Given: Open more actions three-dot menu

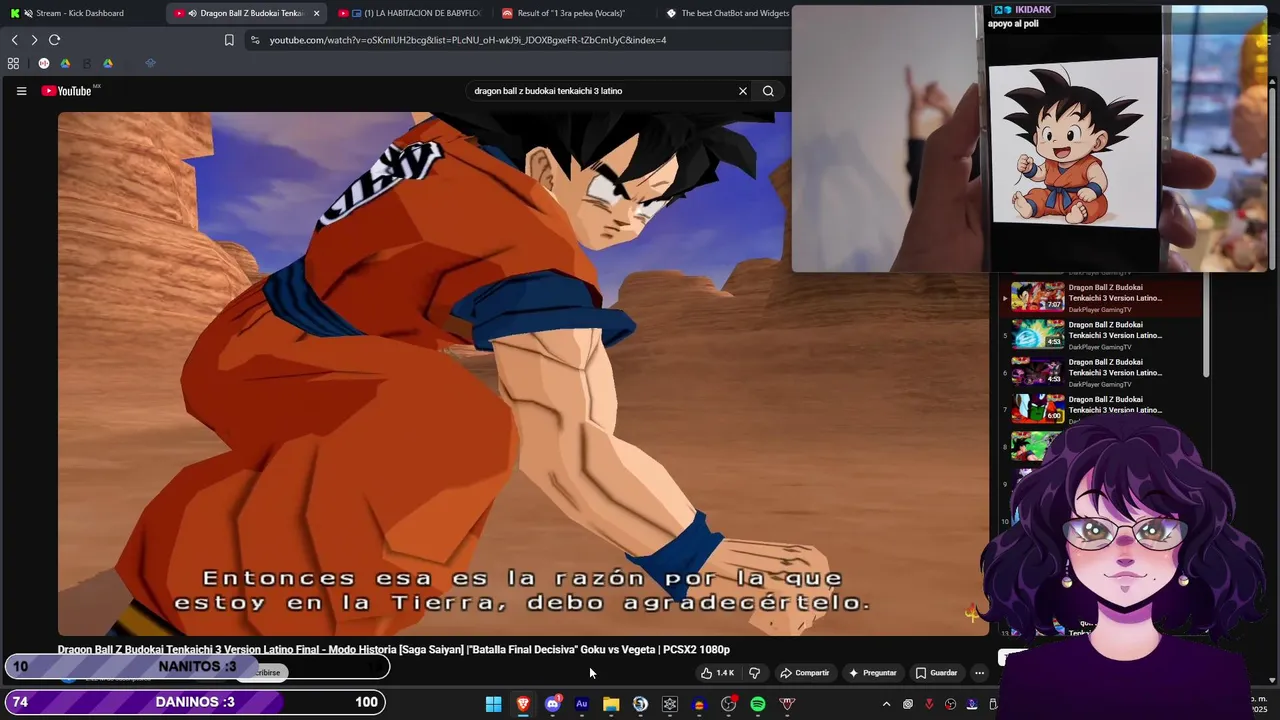Looking at the screenshot, I should 980,673.
